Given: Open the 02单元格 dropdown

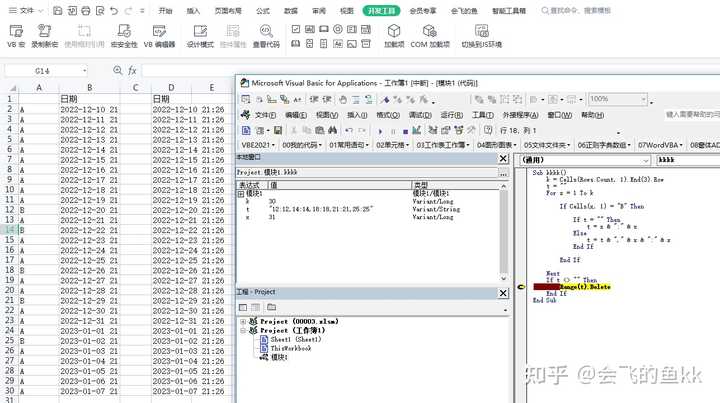Looking at the screenshot, I should [393, 145].
